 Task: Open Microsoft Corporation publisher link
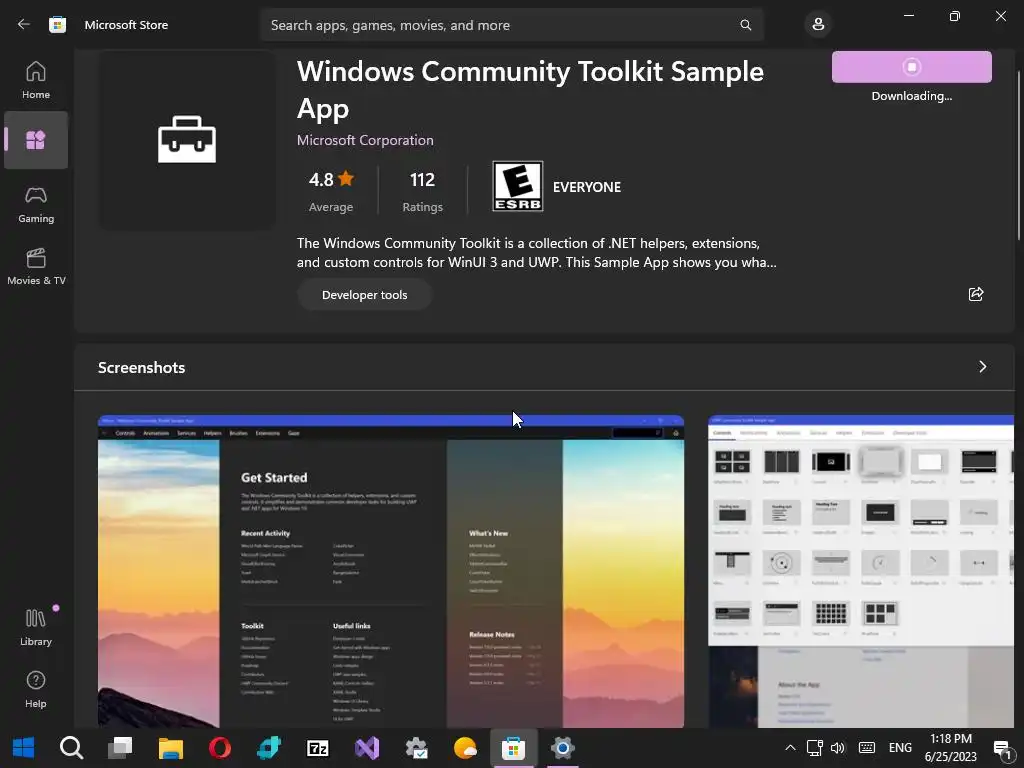[365, 140]
